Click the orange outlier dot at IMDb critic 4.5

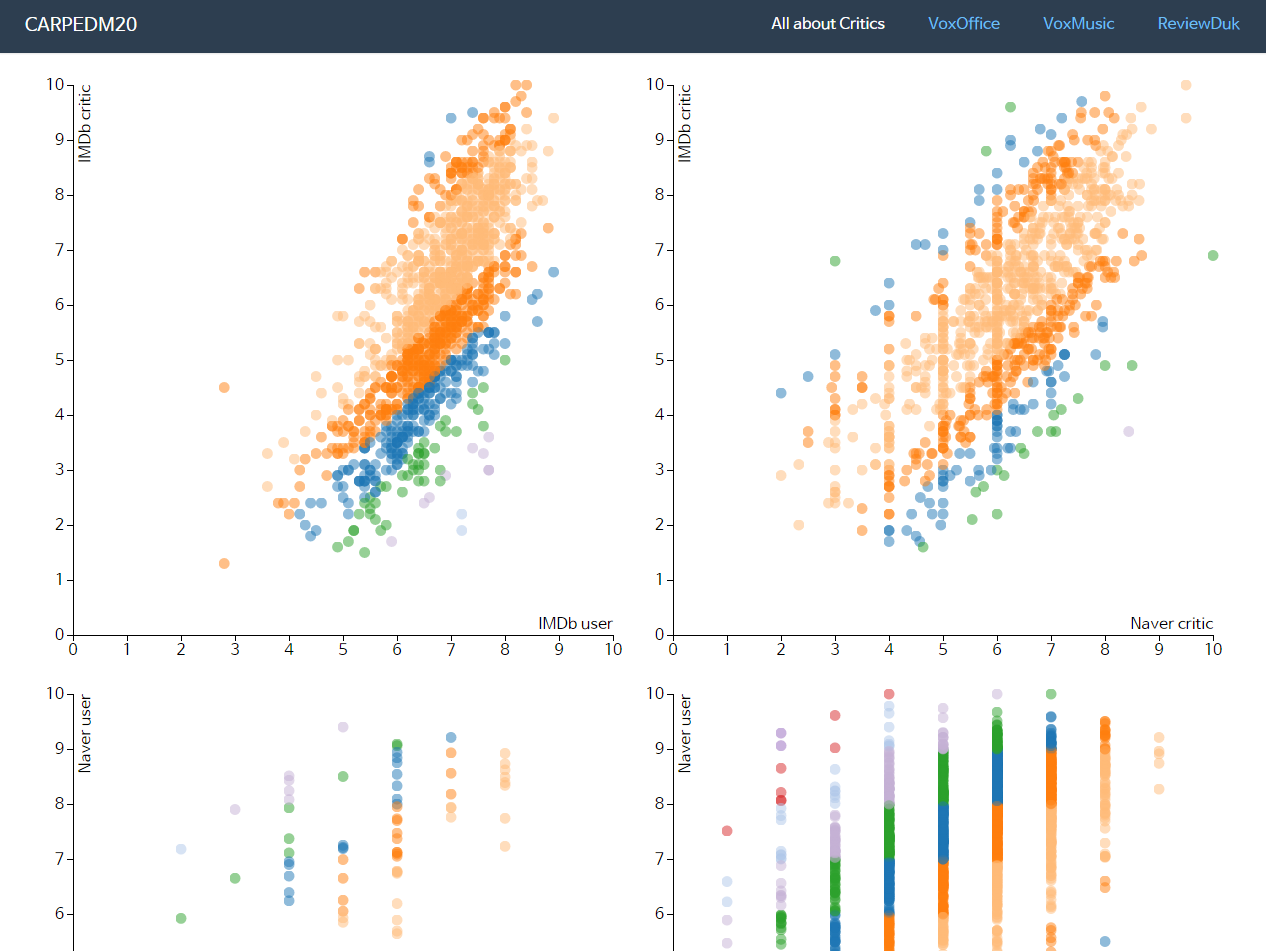click(x=224, y=387)
